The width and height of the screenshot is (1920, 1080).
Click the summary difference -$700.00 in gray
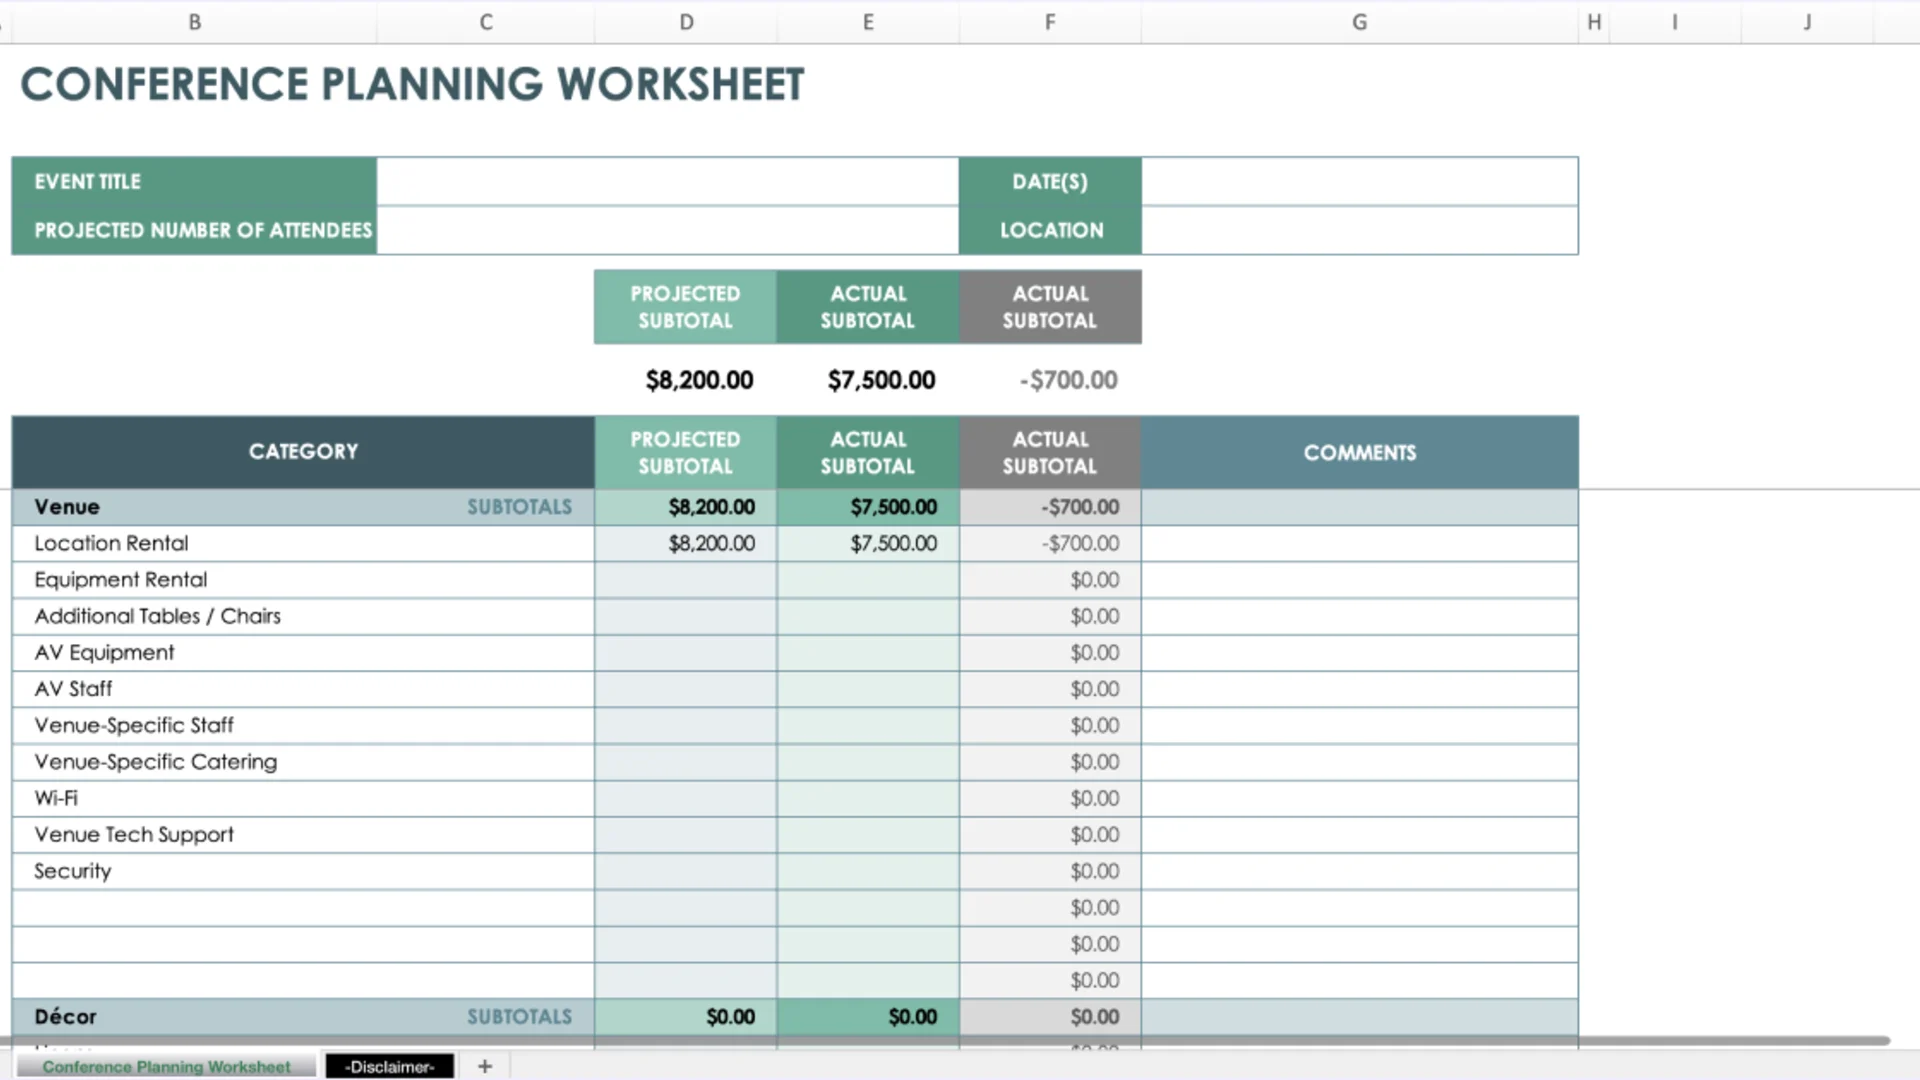coord(1069,380)
